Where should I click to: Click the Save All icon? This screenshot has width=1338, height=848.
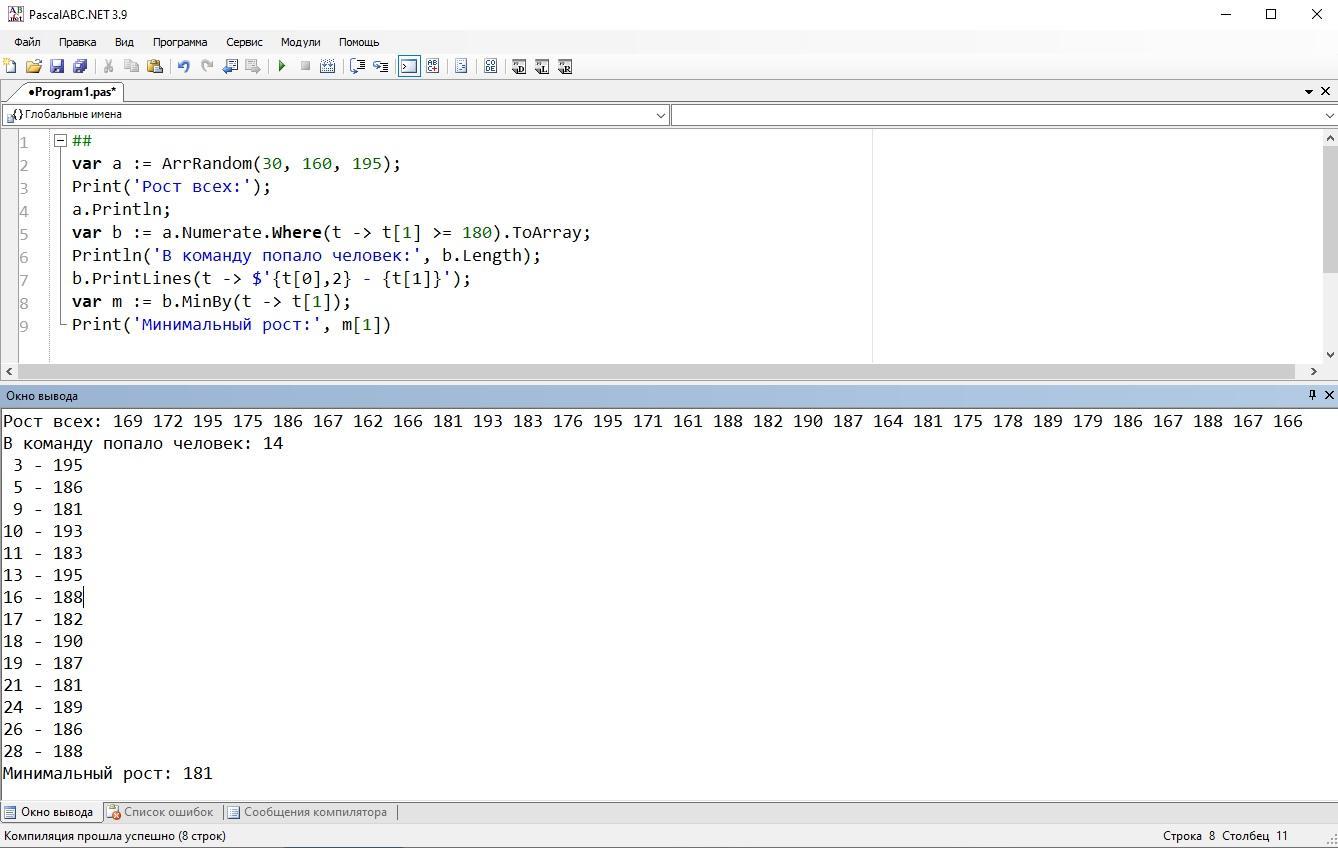click(x=80, y=67)
